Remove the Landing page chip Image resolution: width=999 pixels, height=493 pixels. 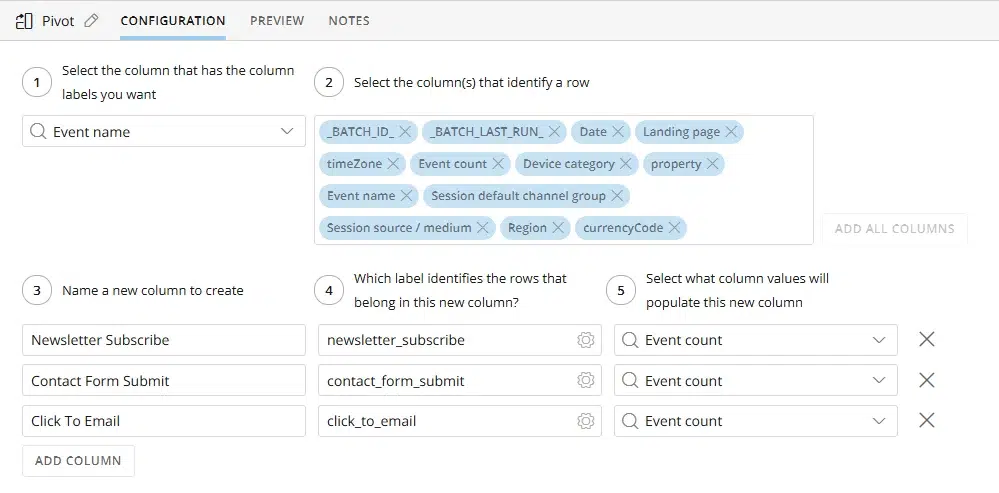(x=731, y=132)
